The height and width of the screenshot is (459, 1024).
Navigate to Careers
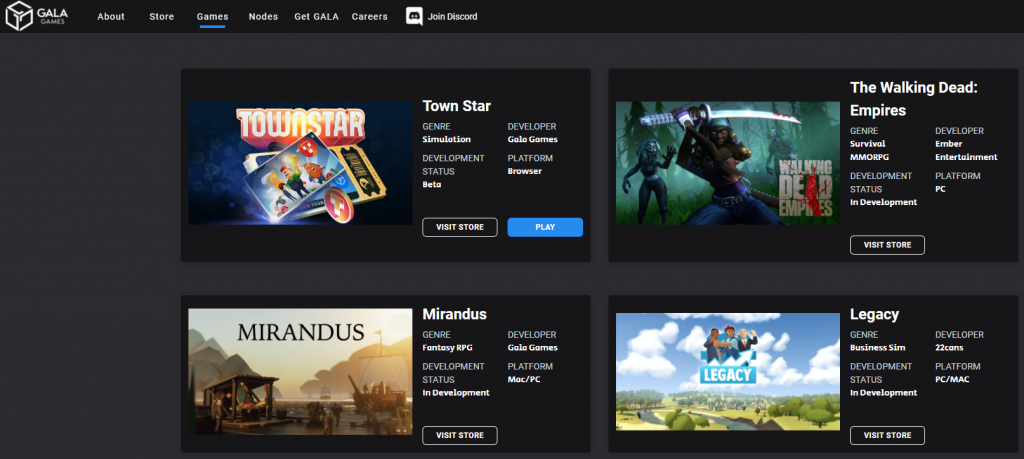pyautogui.click(x=370, y=16)
